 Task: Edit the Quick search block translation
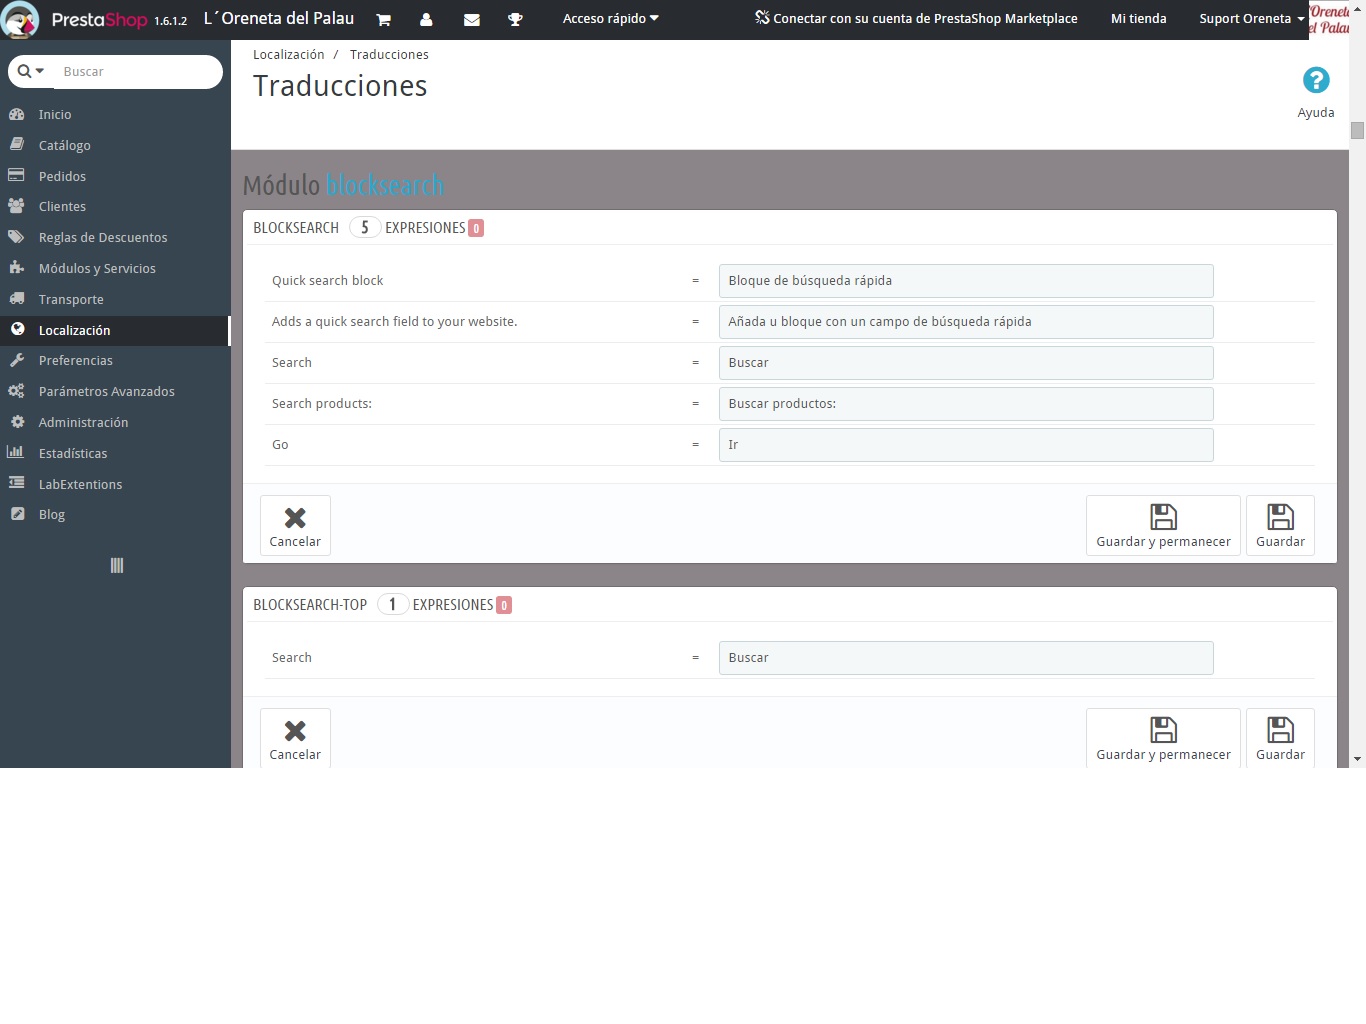(x=966, y=281)
